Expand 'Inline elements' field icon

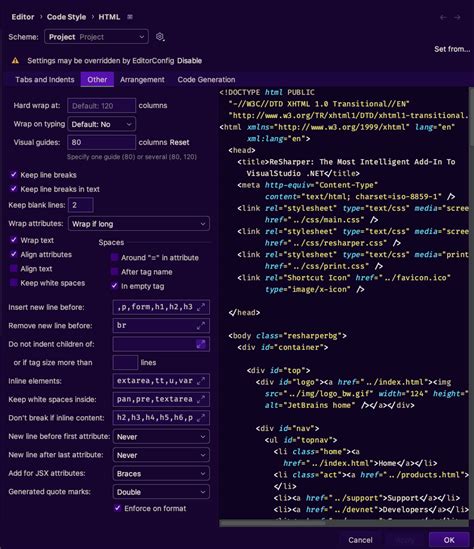click(x=201, y=381)
